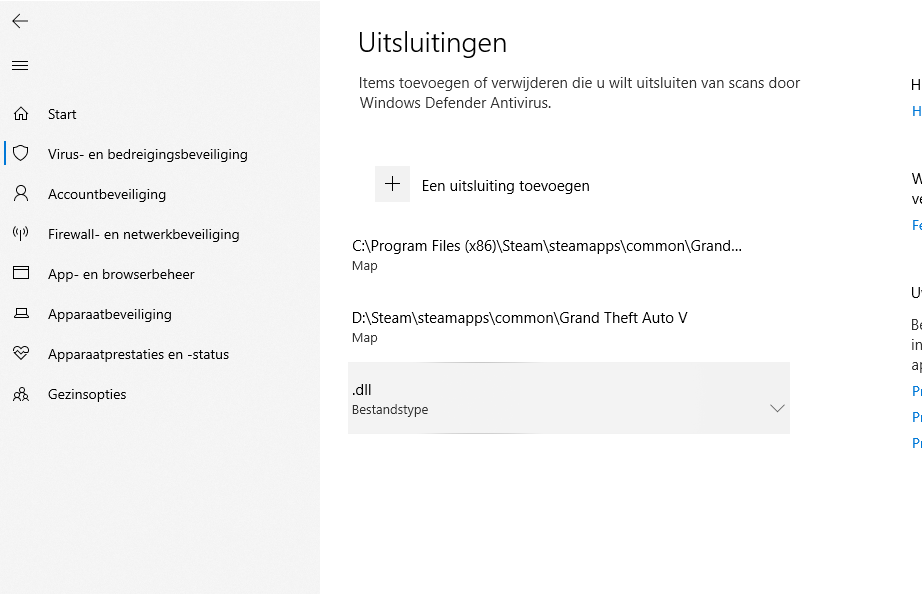
Task: Select the Accountbeveiliging person icon
Action: click(21, 194)
